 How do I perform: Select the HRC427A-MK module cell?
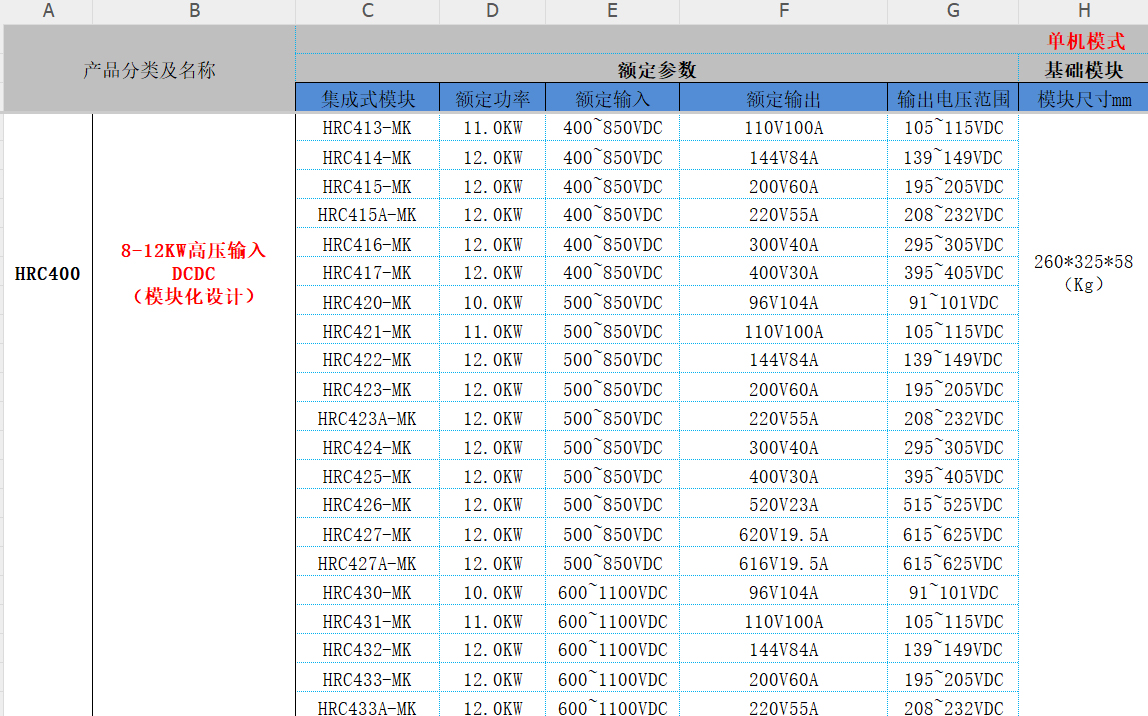[367, 564]
